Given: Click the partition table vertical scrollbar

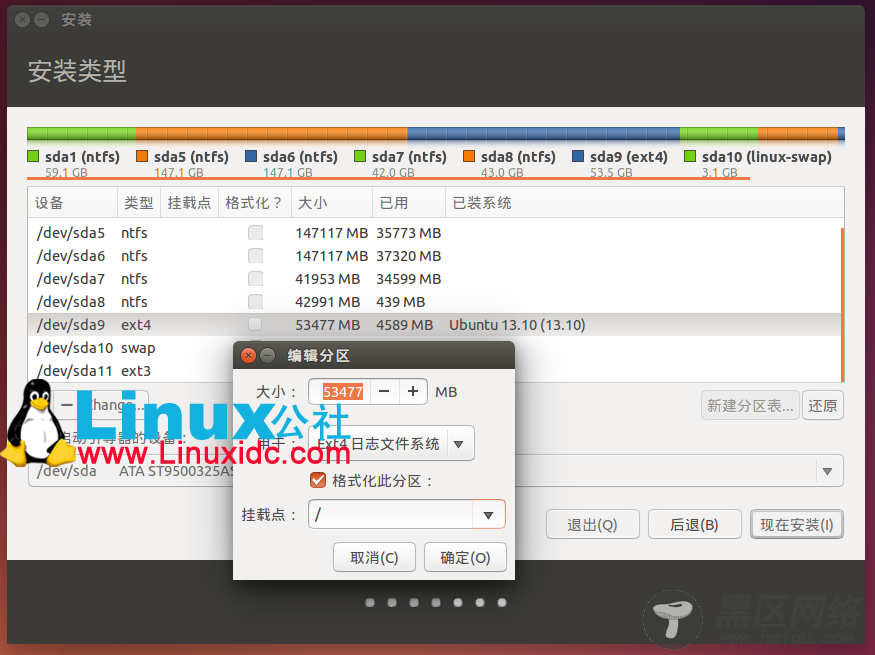Looking at the screenshot, I should (x=842, y=304).
